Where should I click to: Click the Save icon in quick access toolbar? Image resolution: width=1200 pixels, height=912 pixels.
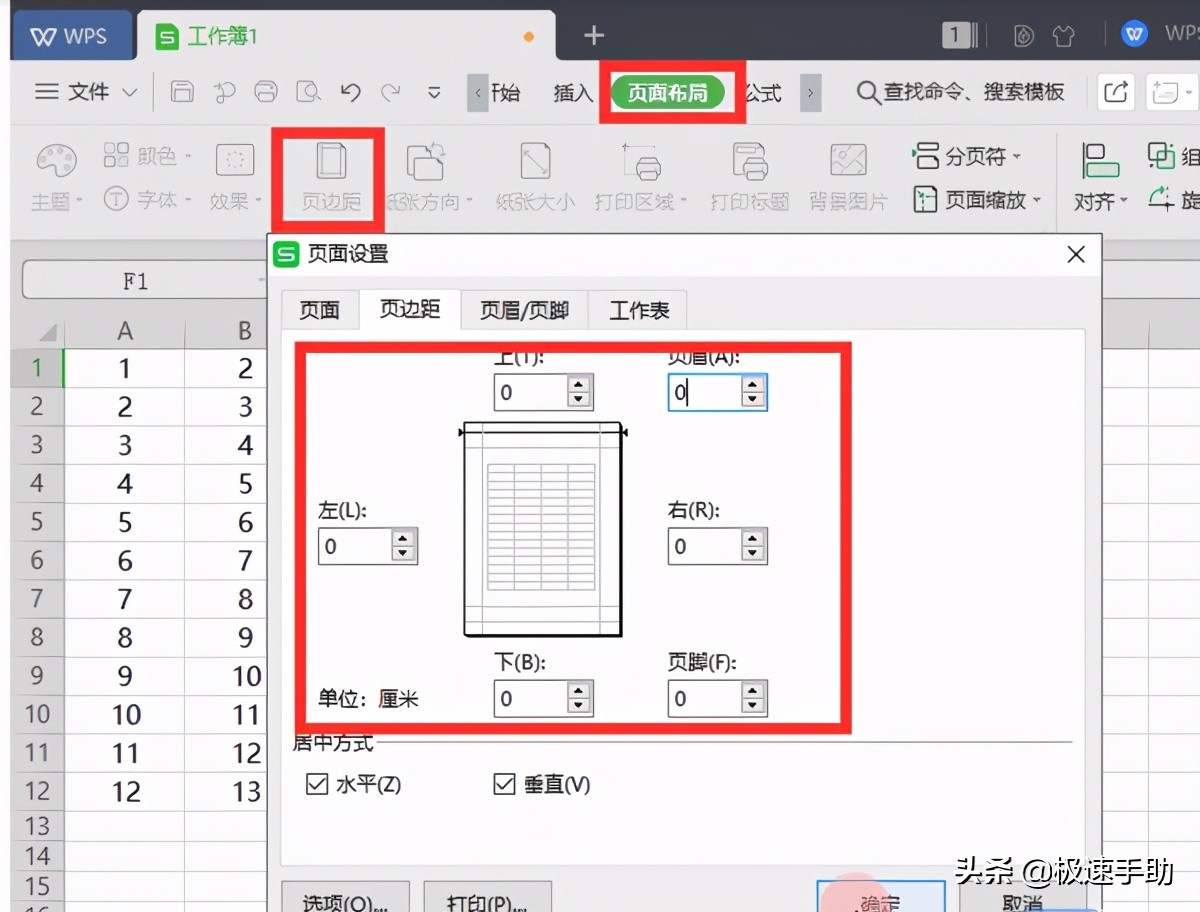coord(182,92)
